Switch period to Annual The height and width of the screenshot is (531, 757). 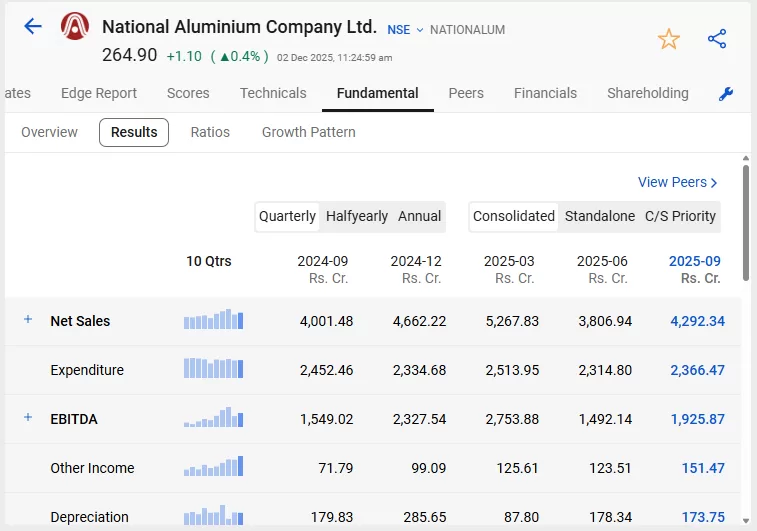pos(420,216)
